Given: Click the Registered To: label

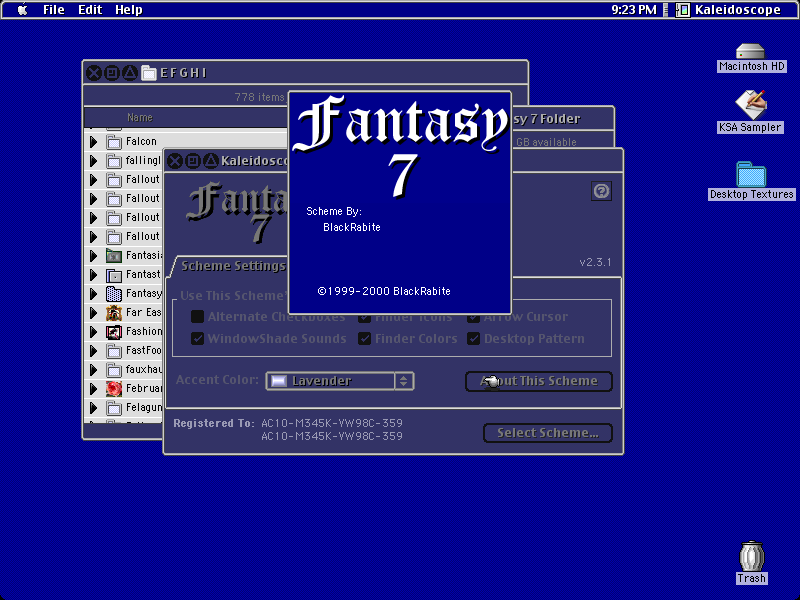Looking at the screenshot, I should (214, 423).
